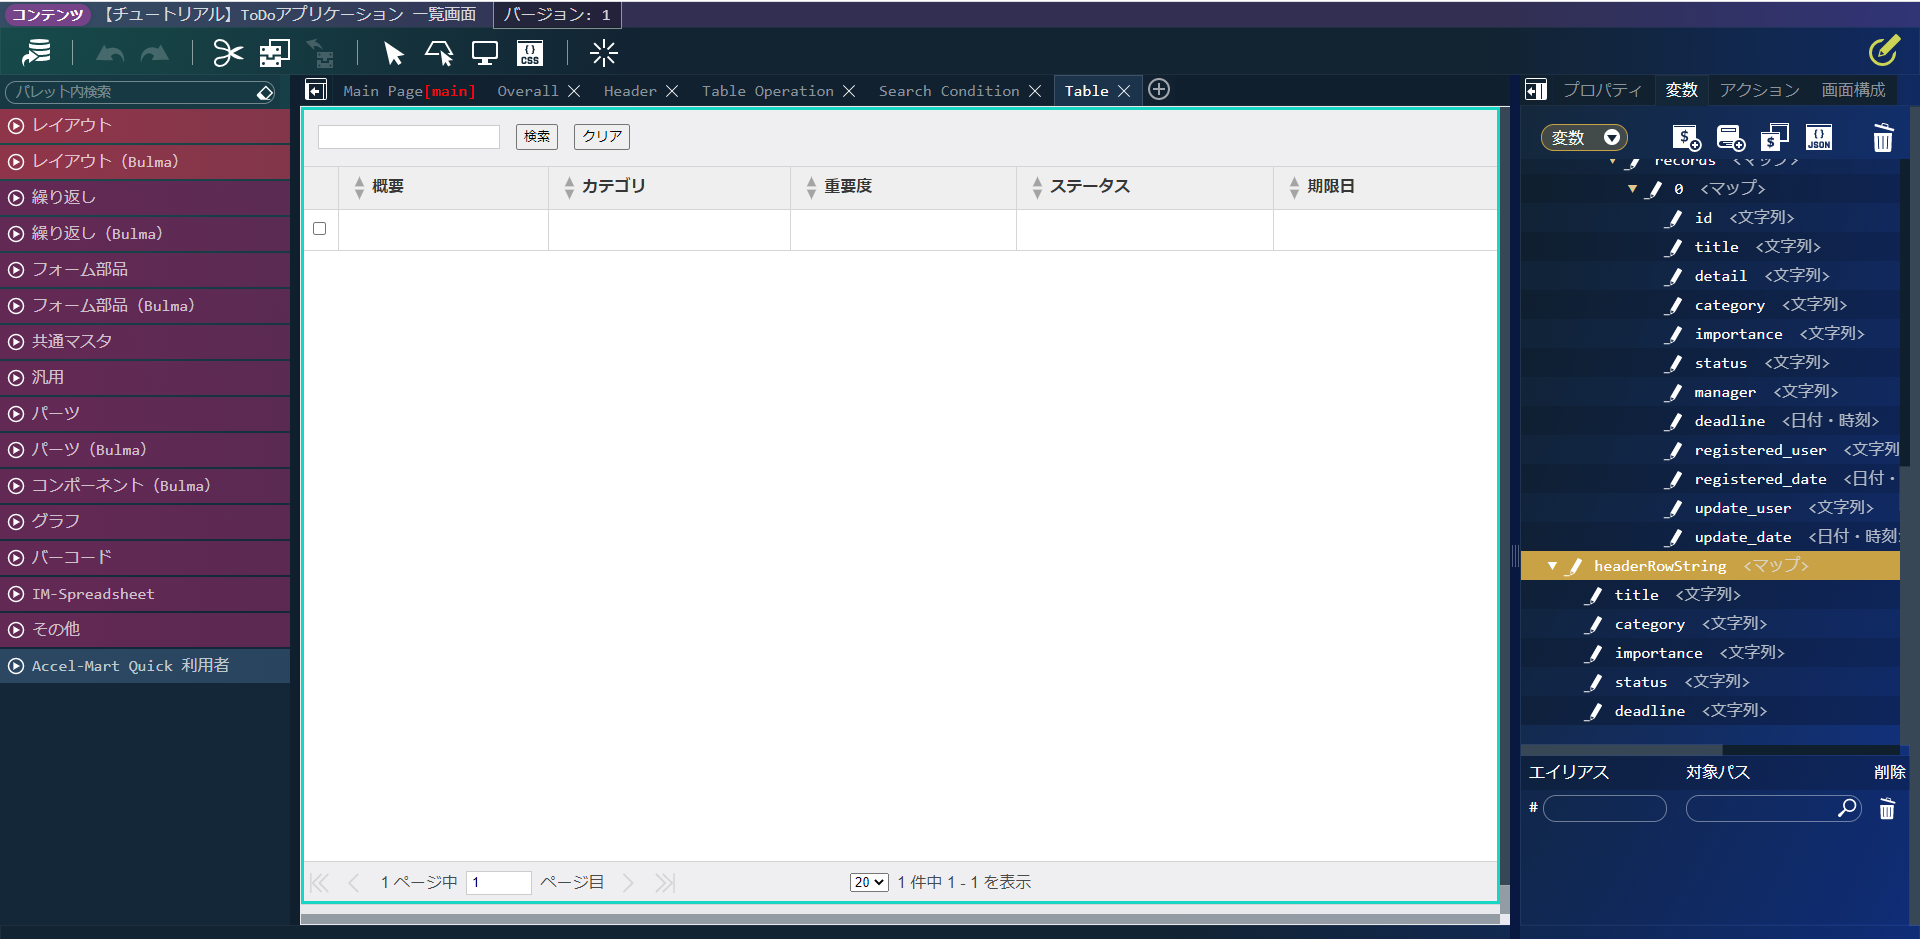Click the data source definition icon in toolbar
Image resolution: width=1920 pixels, height=939 pixels.
click(37, 53)
